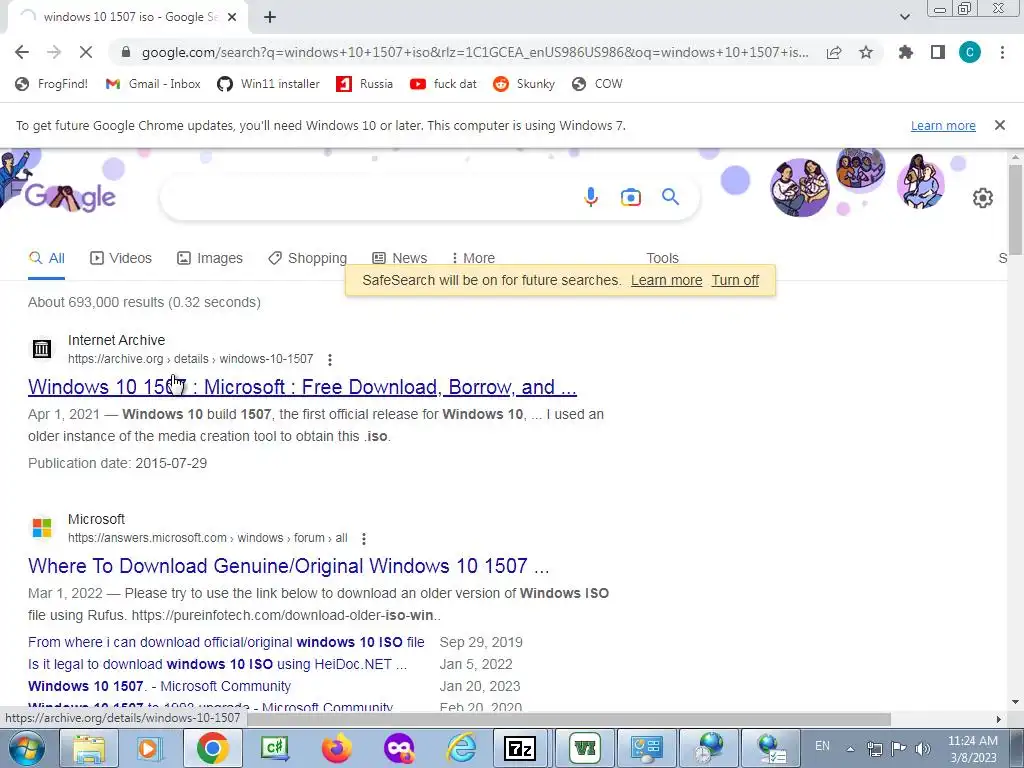
Task: Open Windows Explorer from the taskbar
Action: pos(89,748)
